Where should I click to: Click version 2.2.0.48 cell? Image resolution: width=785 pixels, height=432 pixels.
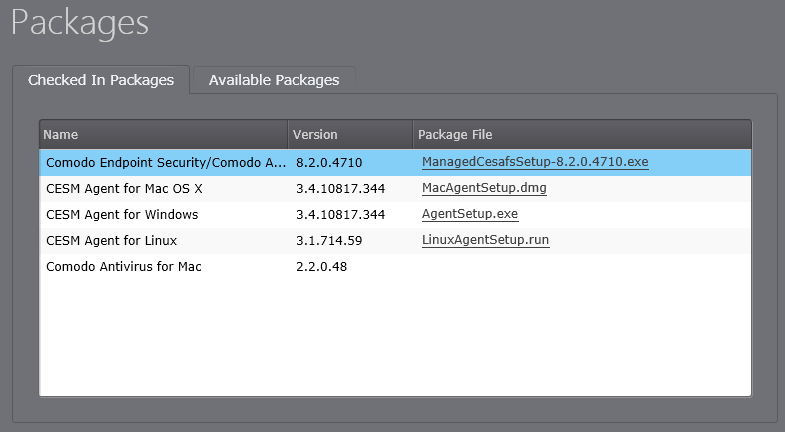321,267
